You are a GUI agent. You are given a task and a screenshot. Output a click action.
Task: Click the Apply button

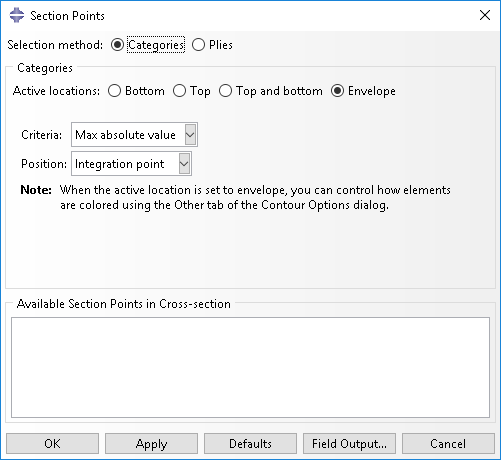pos(151,444)
